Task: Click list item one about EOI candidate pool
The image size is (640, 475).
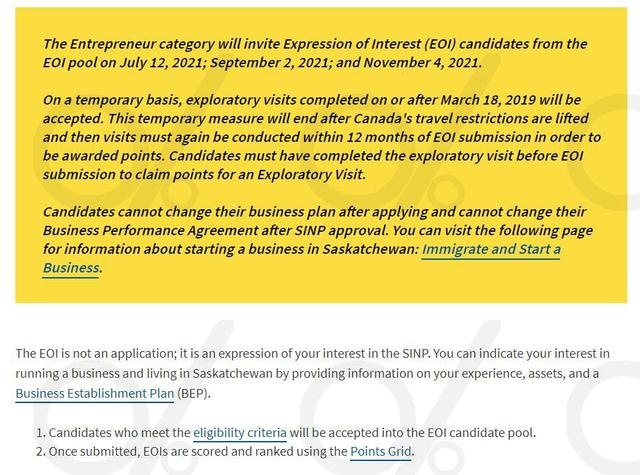Action: [x=286, y=433]
